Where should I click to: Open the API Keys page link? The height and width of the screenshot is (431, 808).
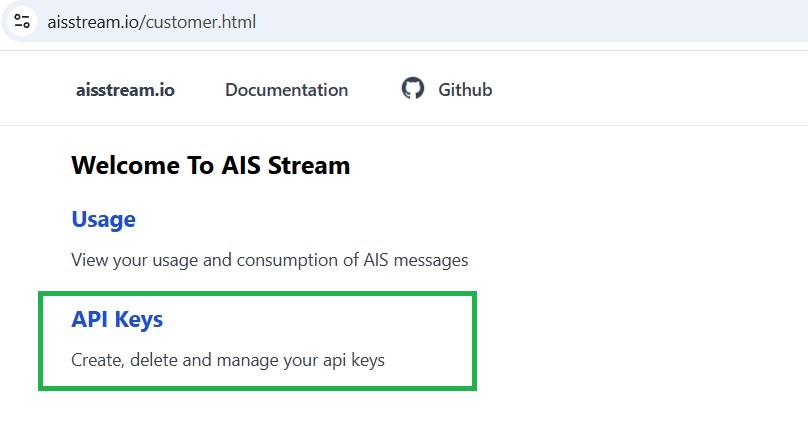click(x=117, y=320)
